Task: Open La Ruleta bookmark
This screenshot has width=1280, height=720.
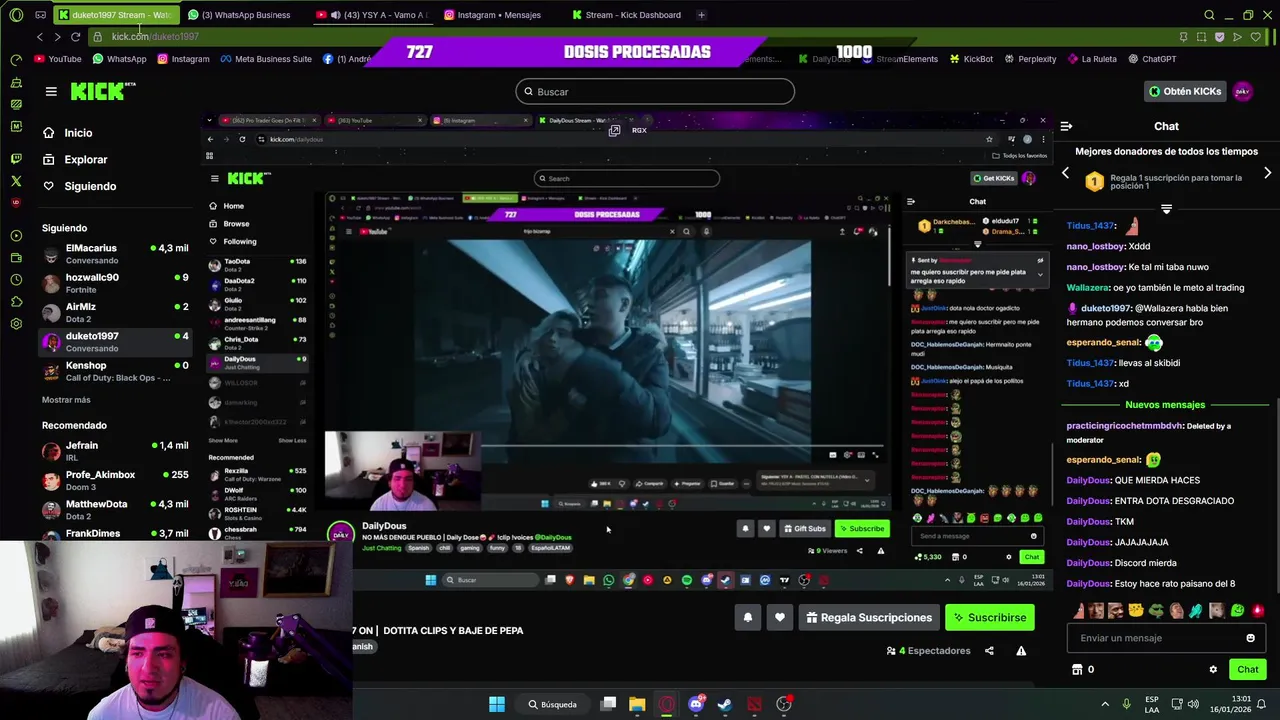Action: (1092, 59)
